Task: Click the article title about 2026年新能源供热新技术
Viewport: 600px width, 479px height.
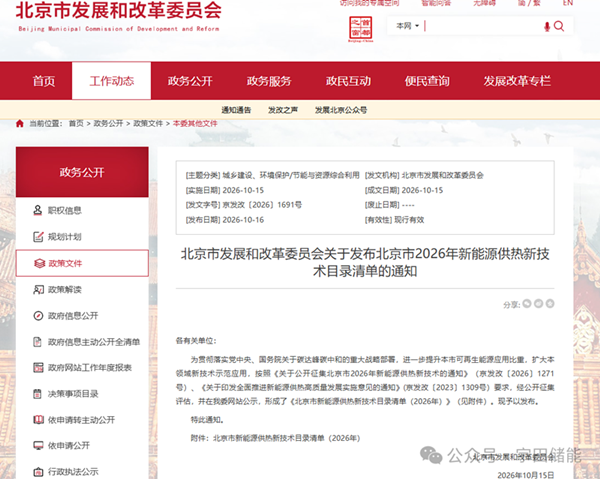Action: tap(365, 262)
